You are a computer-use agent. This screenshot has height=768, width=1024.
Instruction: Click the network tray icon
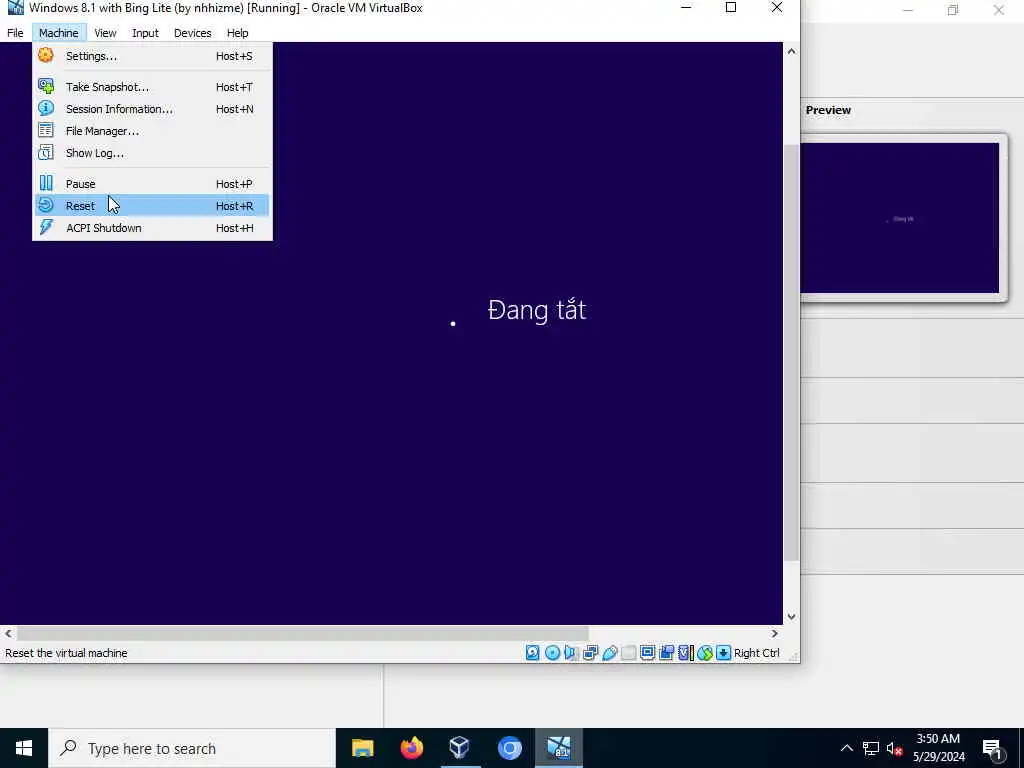[x=871, y=748]
